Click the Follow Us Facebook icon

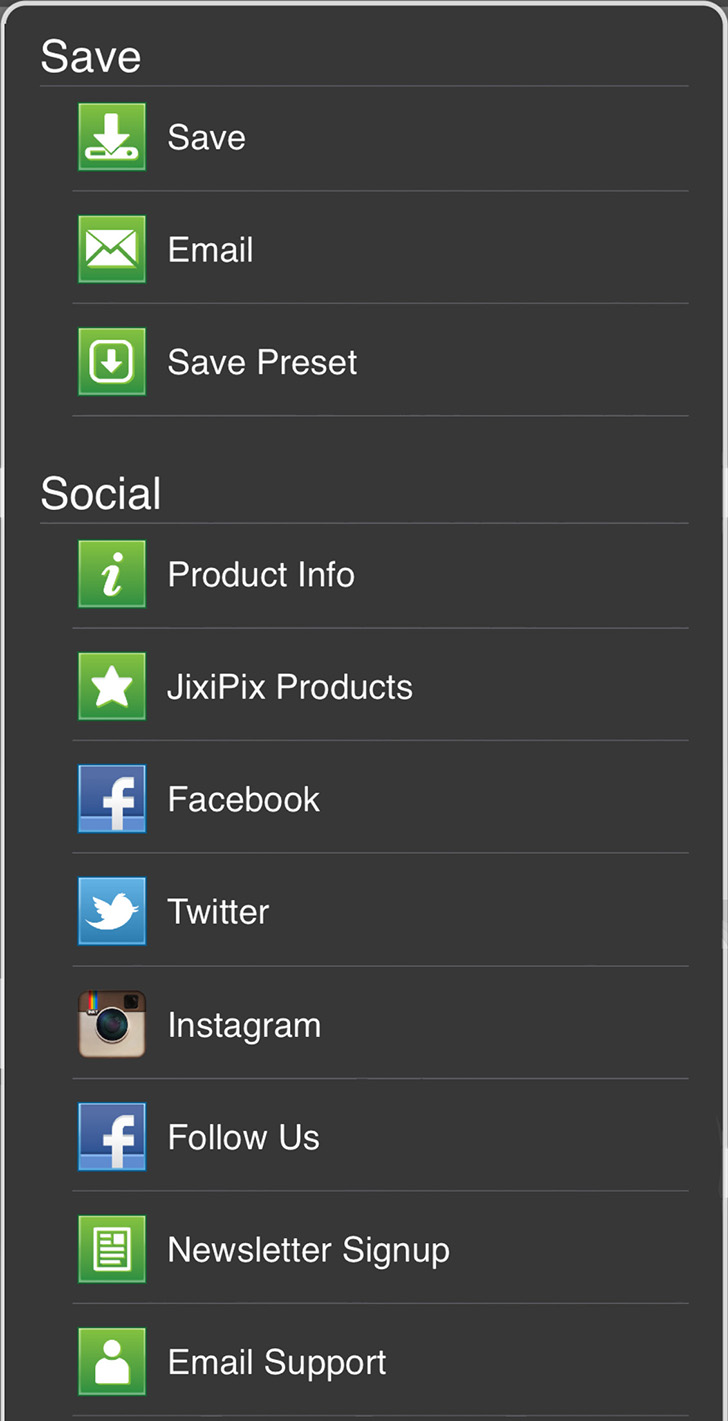(x=112, y=1137)
